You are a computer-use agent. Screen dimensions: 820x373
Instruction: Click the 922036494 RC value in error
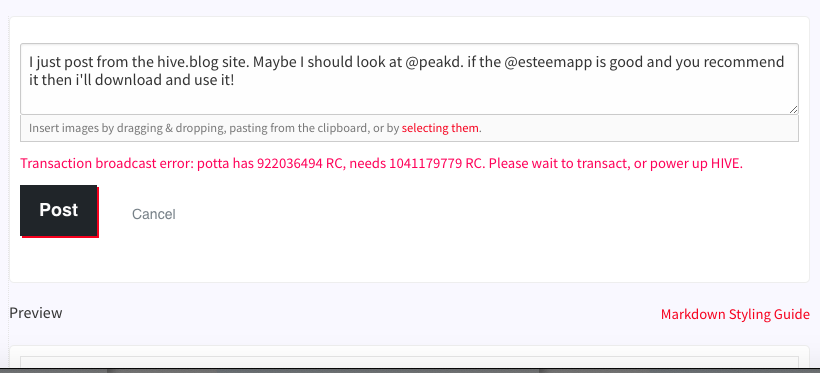tap(298, 164)
